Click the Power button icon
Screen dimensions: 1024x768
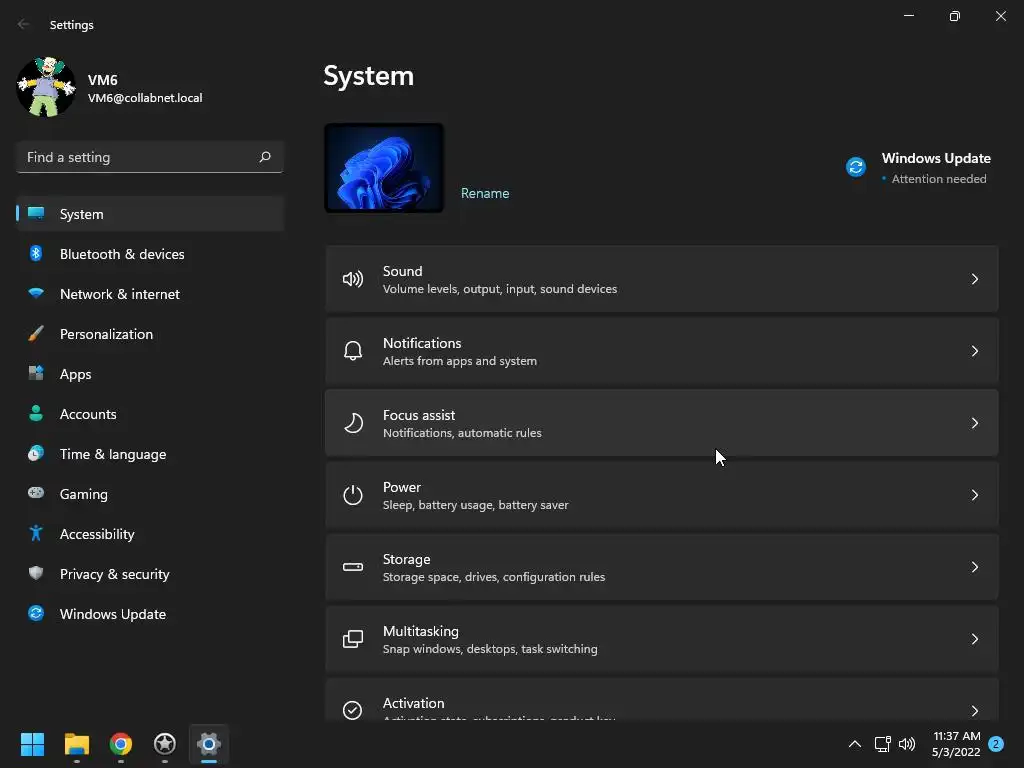pos(353,495)
